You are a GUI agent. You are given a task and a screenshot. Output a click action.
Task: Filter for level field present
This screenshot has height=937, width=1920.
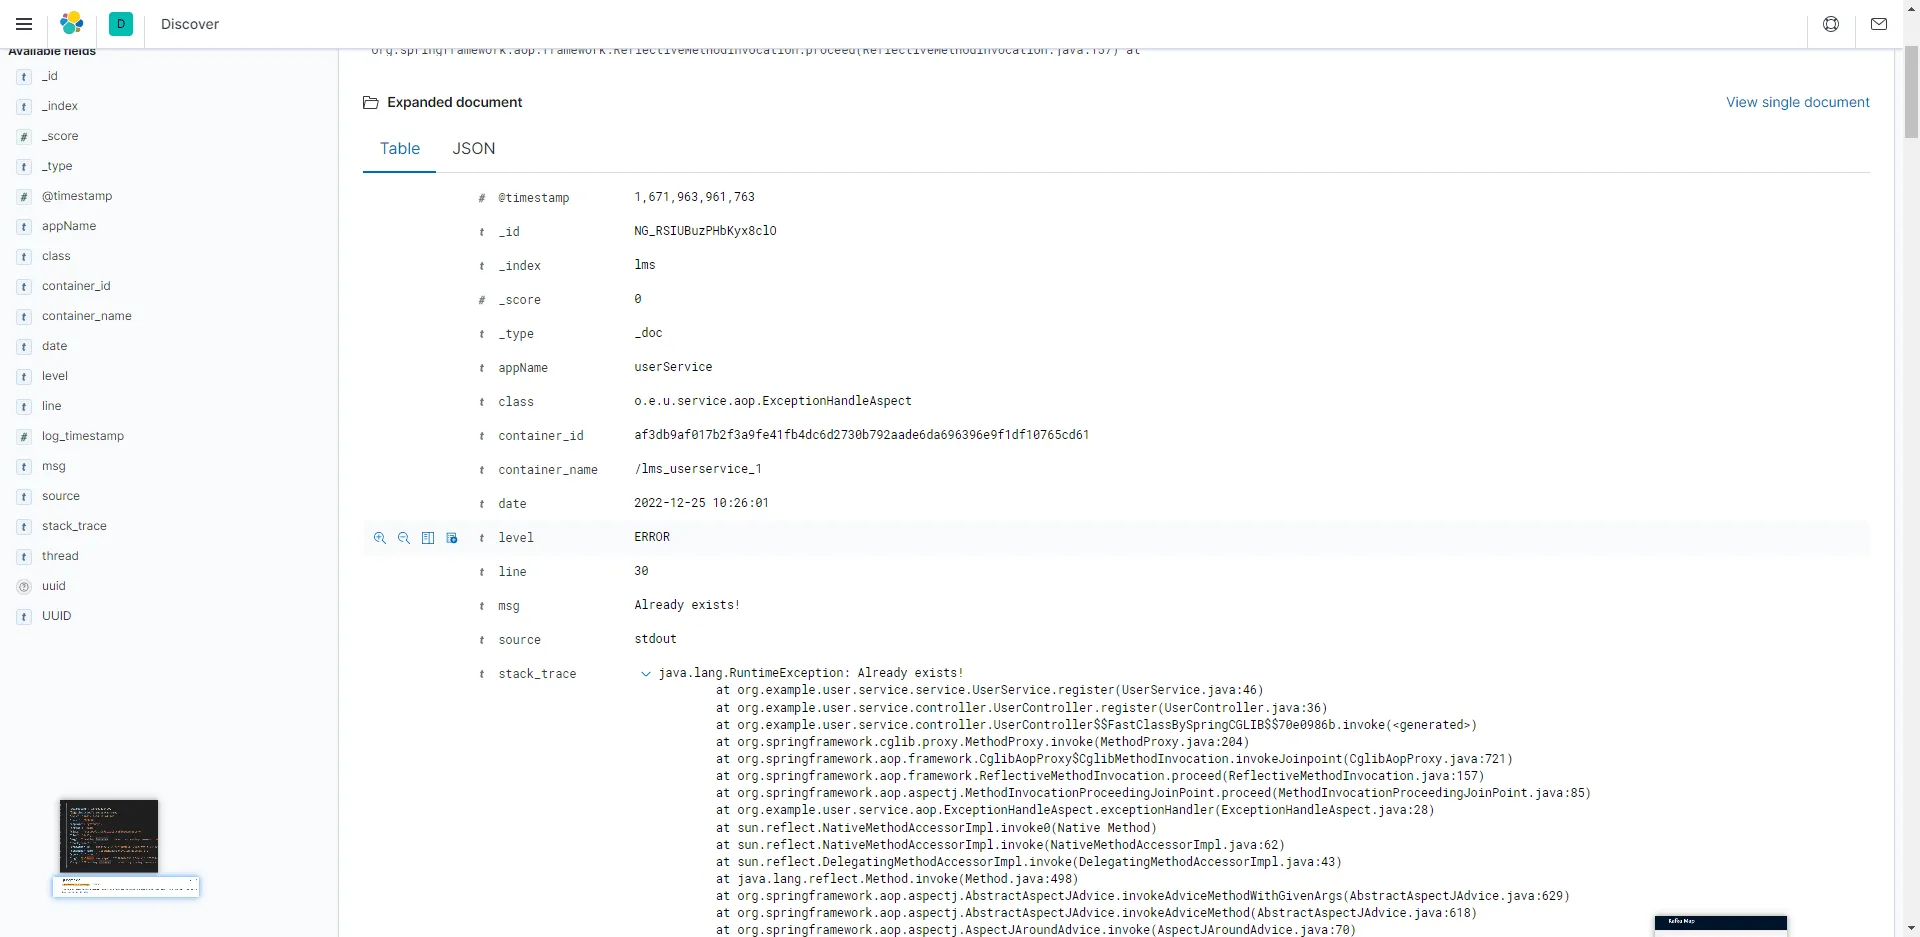(452, 538)
